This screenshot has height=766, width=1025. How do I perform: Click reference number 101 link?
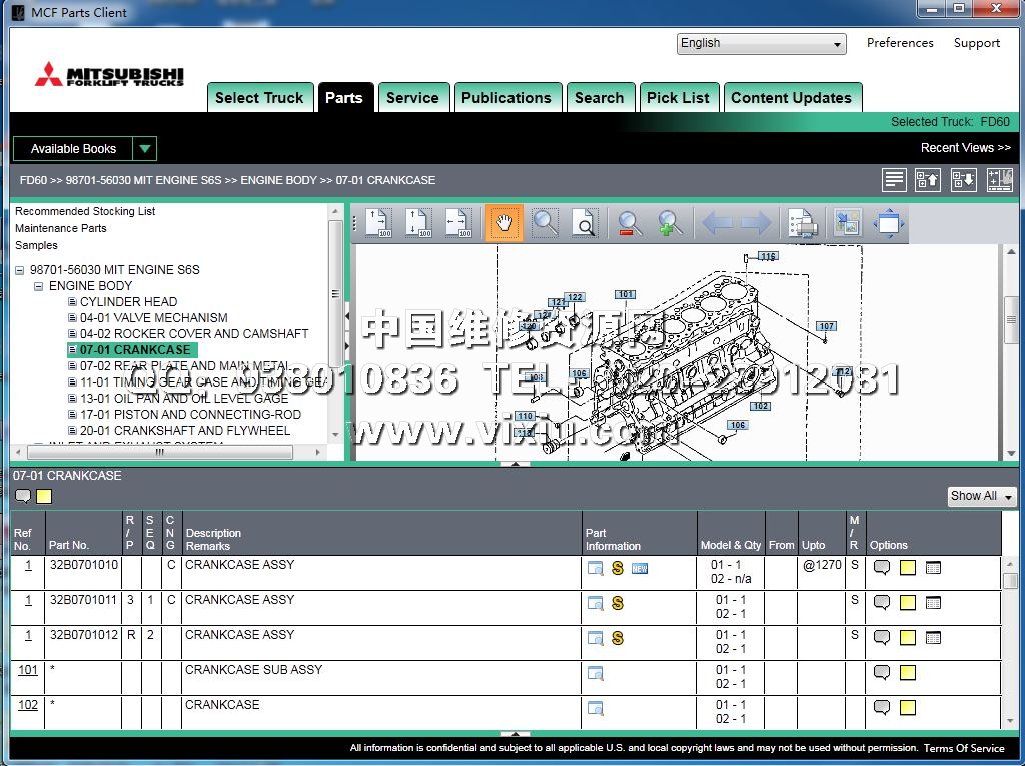click(x=28, y=670)
